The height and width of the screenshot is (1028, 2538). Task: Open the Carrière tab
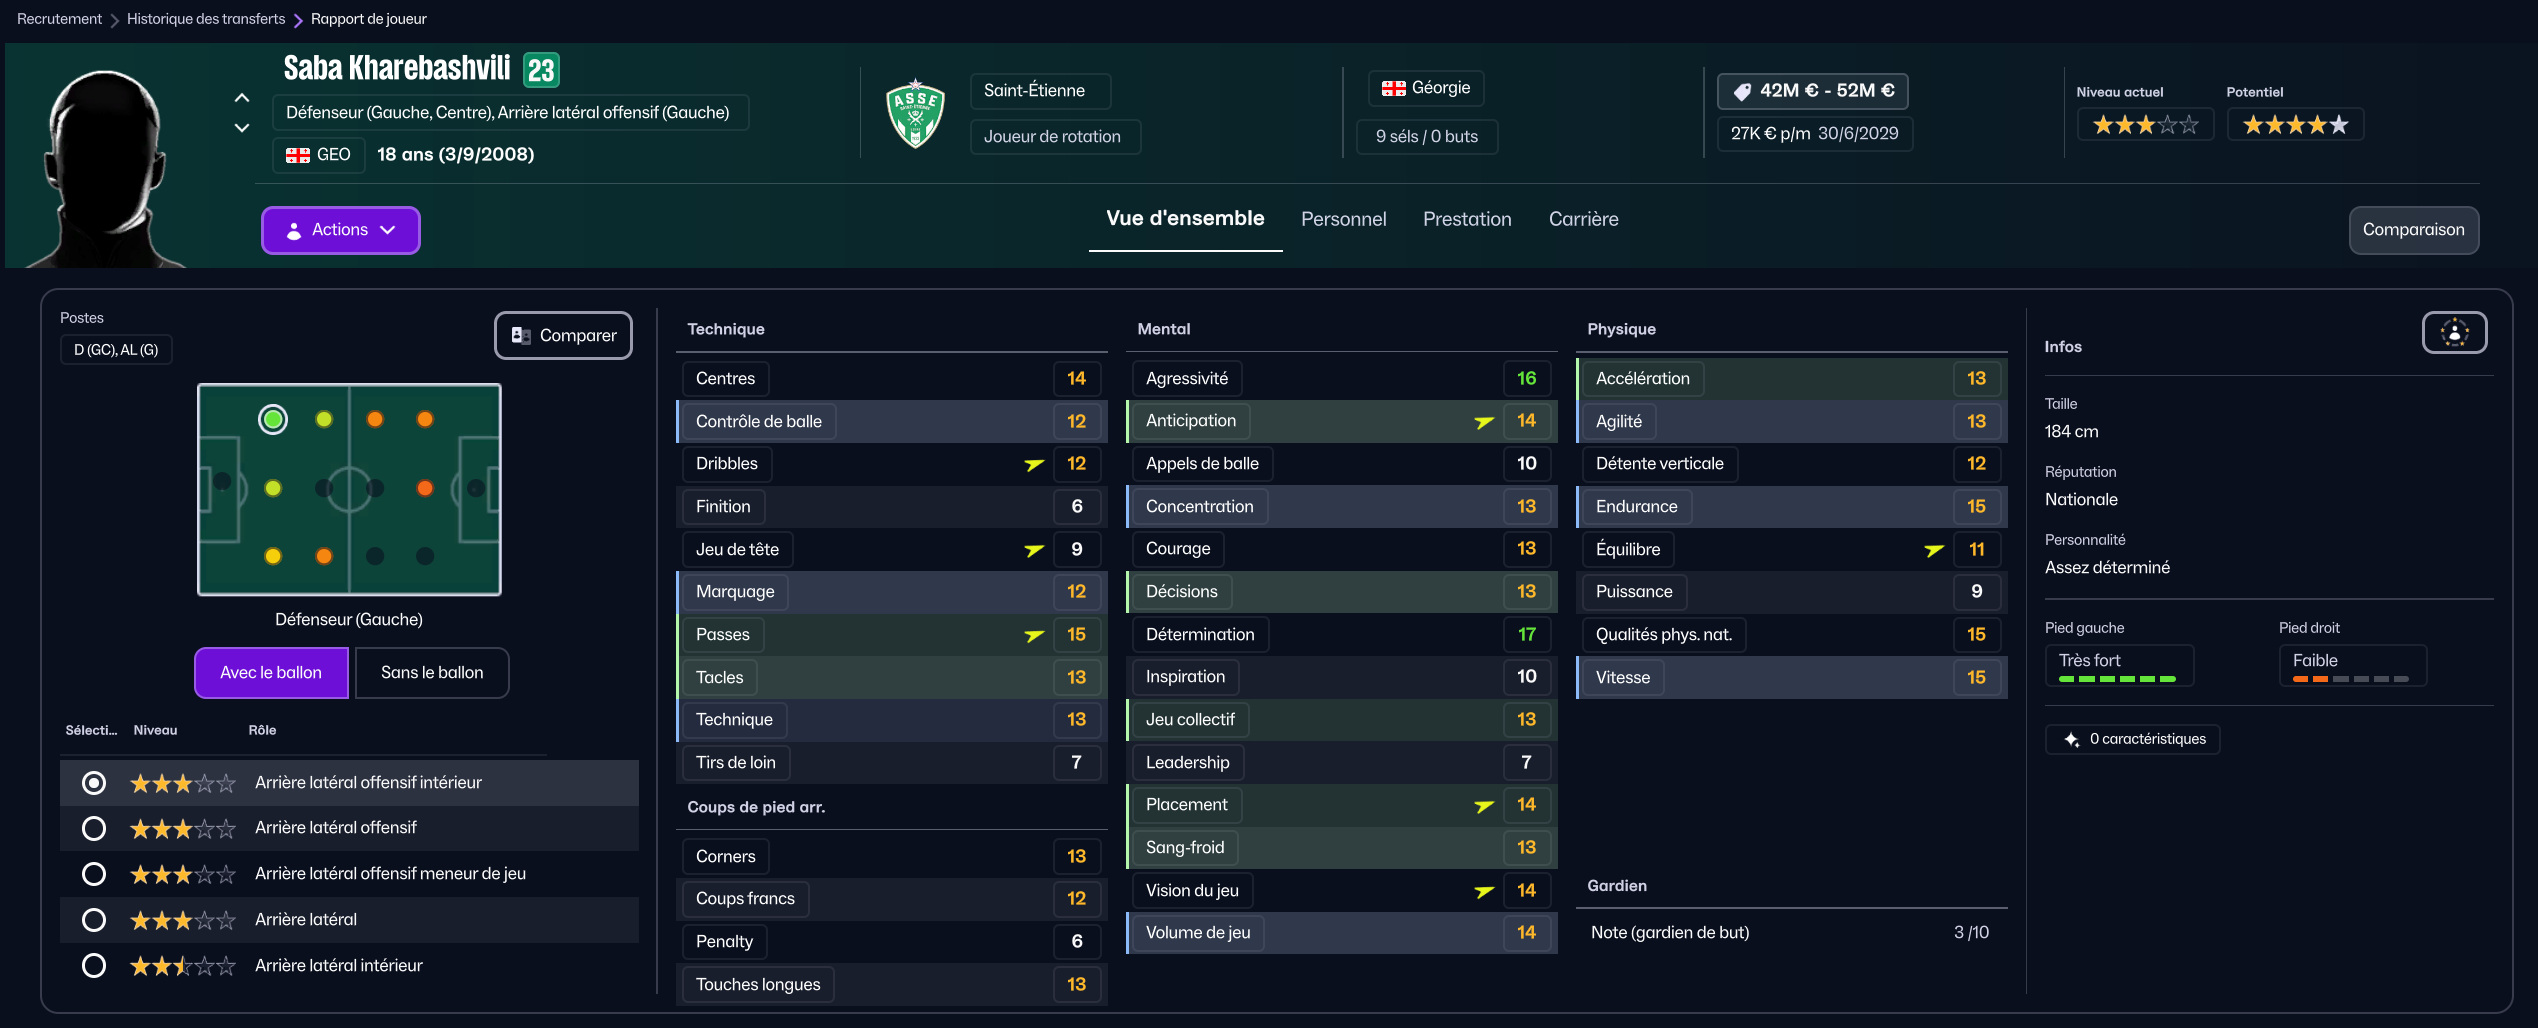pyautogui.click(x=1583, y=220)
